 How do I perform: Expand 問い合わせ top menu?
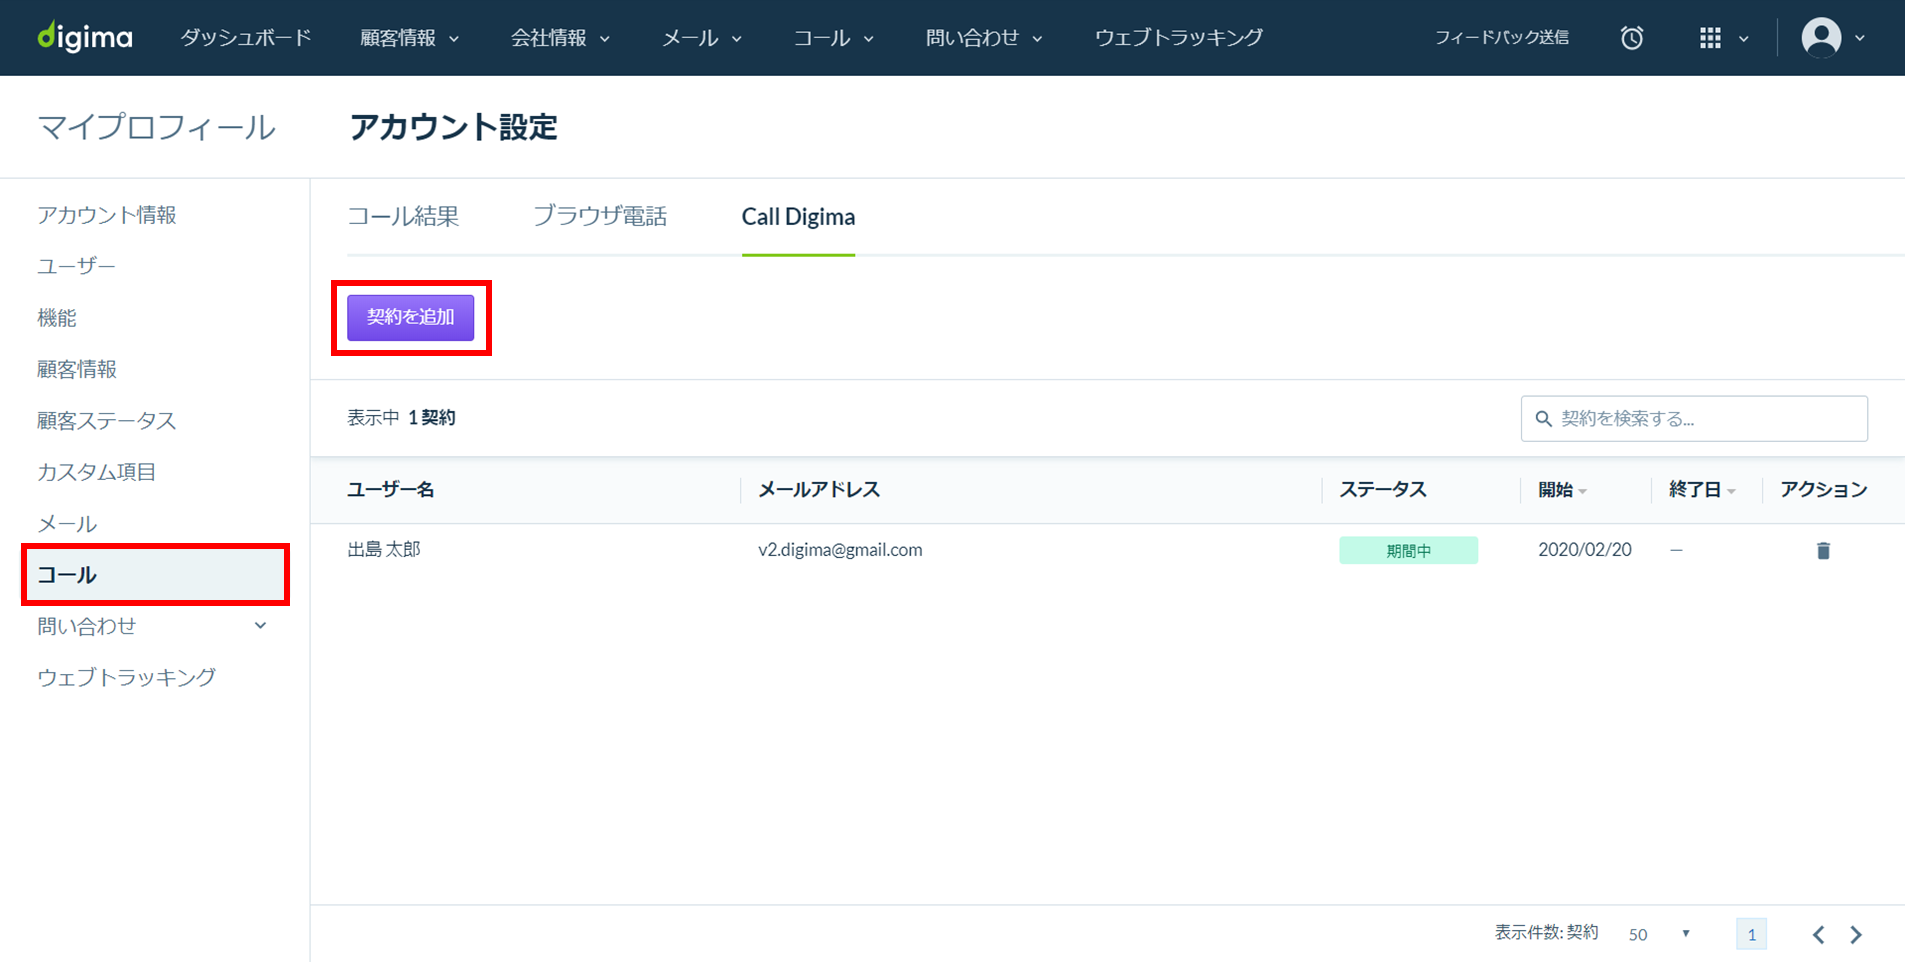984,38
